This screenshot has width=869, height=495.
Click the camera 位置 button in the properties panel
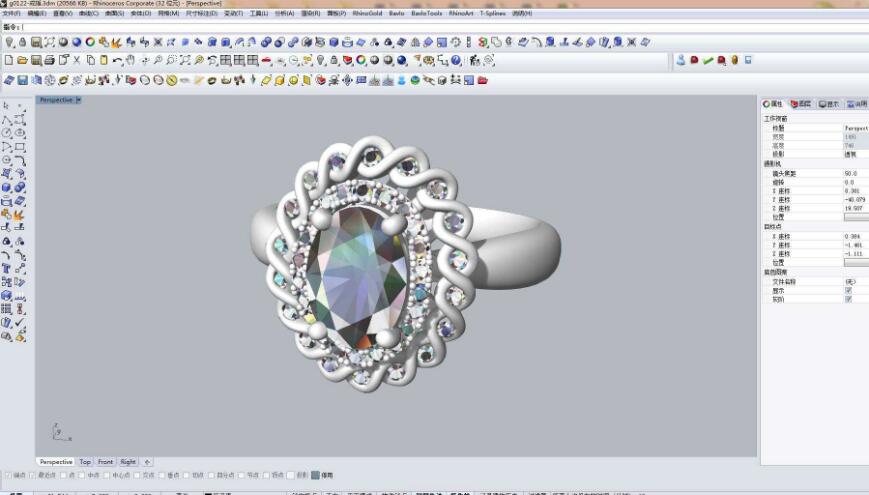856,217
